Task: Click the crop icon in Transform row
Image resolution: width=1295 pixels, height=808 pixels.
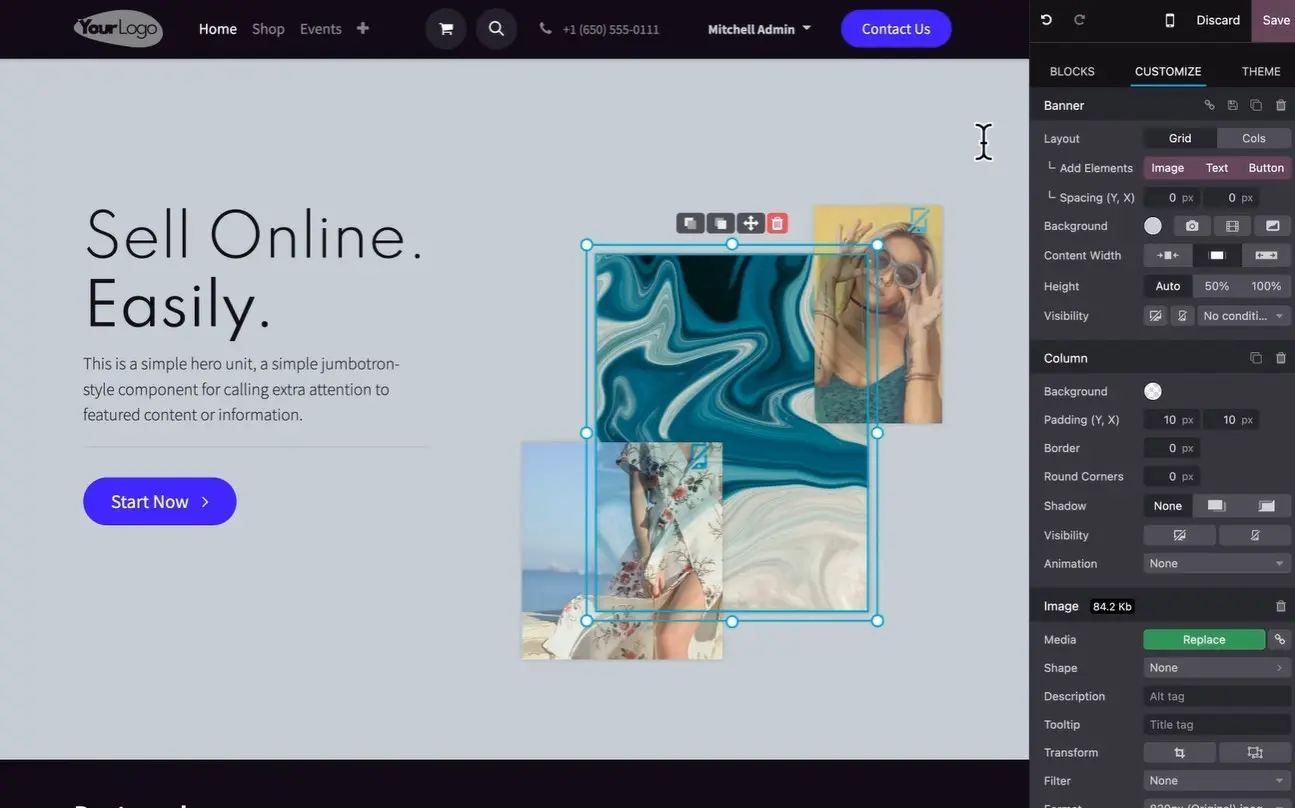Action: [x=1180, y=752]
